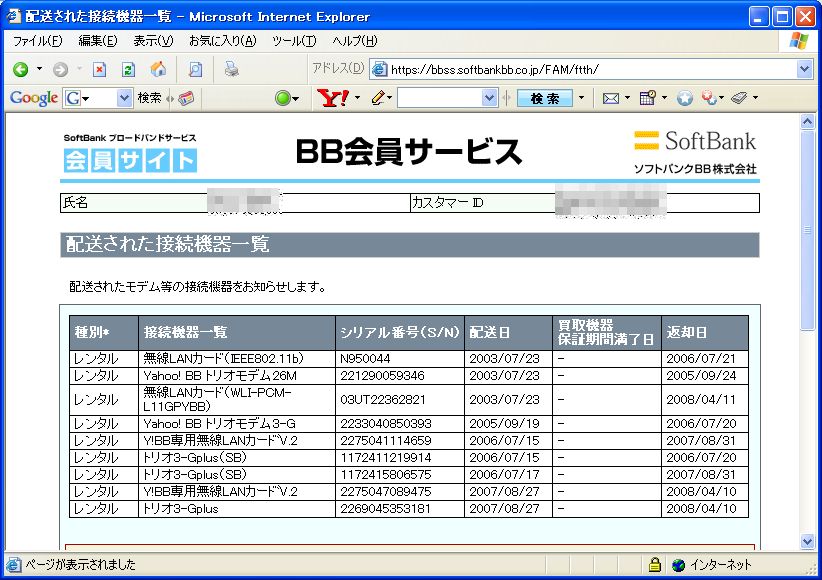Image resolution: width=822 pixels, height=580 pixels.
Task: Click the Yahoo toolbar 検索 button
Action: tap(545, 98)
